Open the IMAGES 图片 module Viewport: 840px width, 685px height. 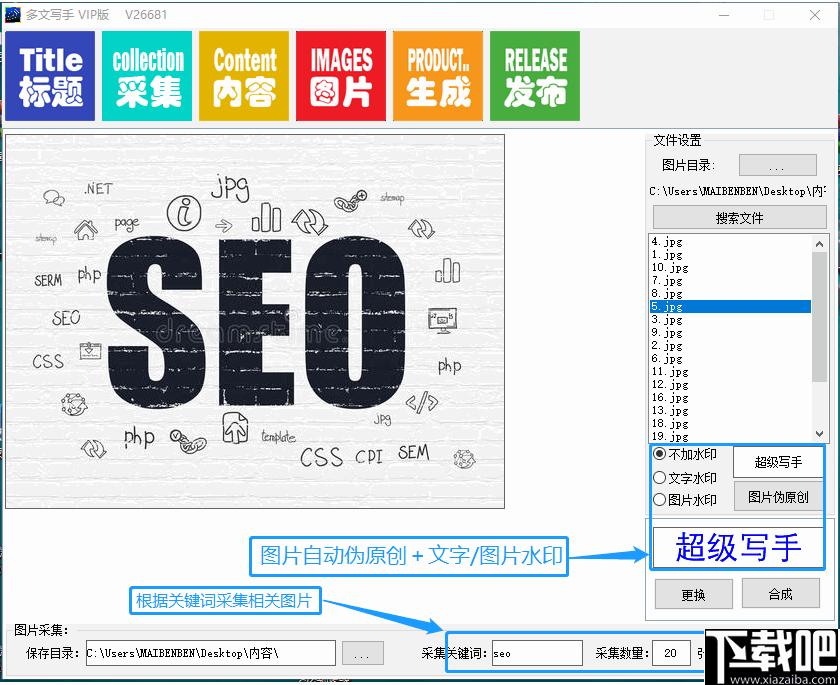341,76
